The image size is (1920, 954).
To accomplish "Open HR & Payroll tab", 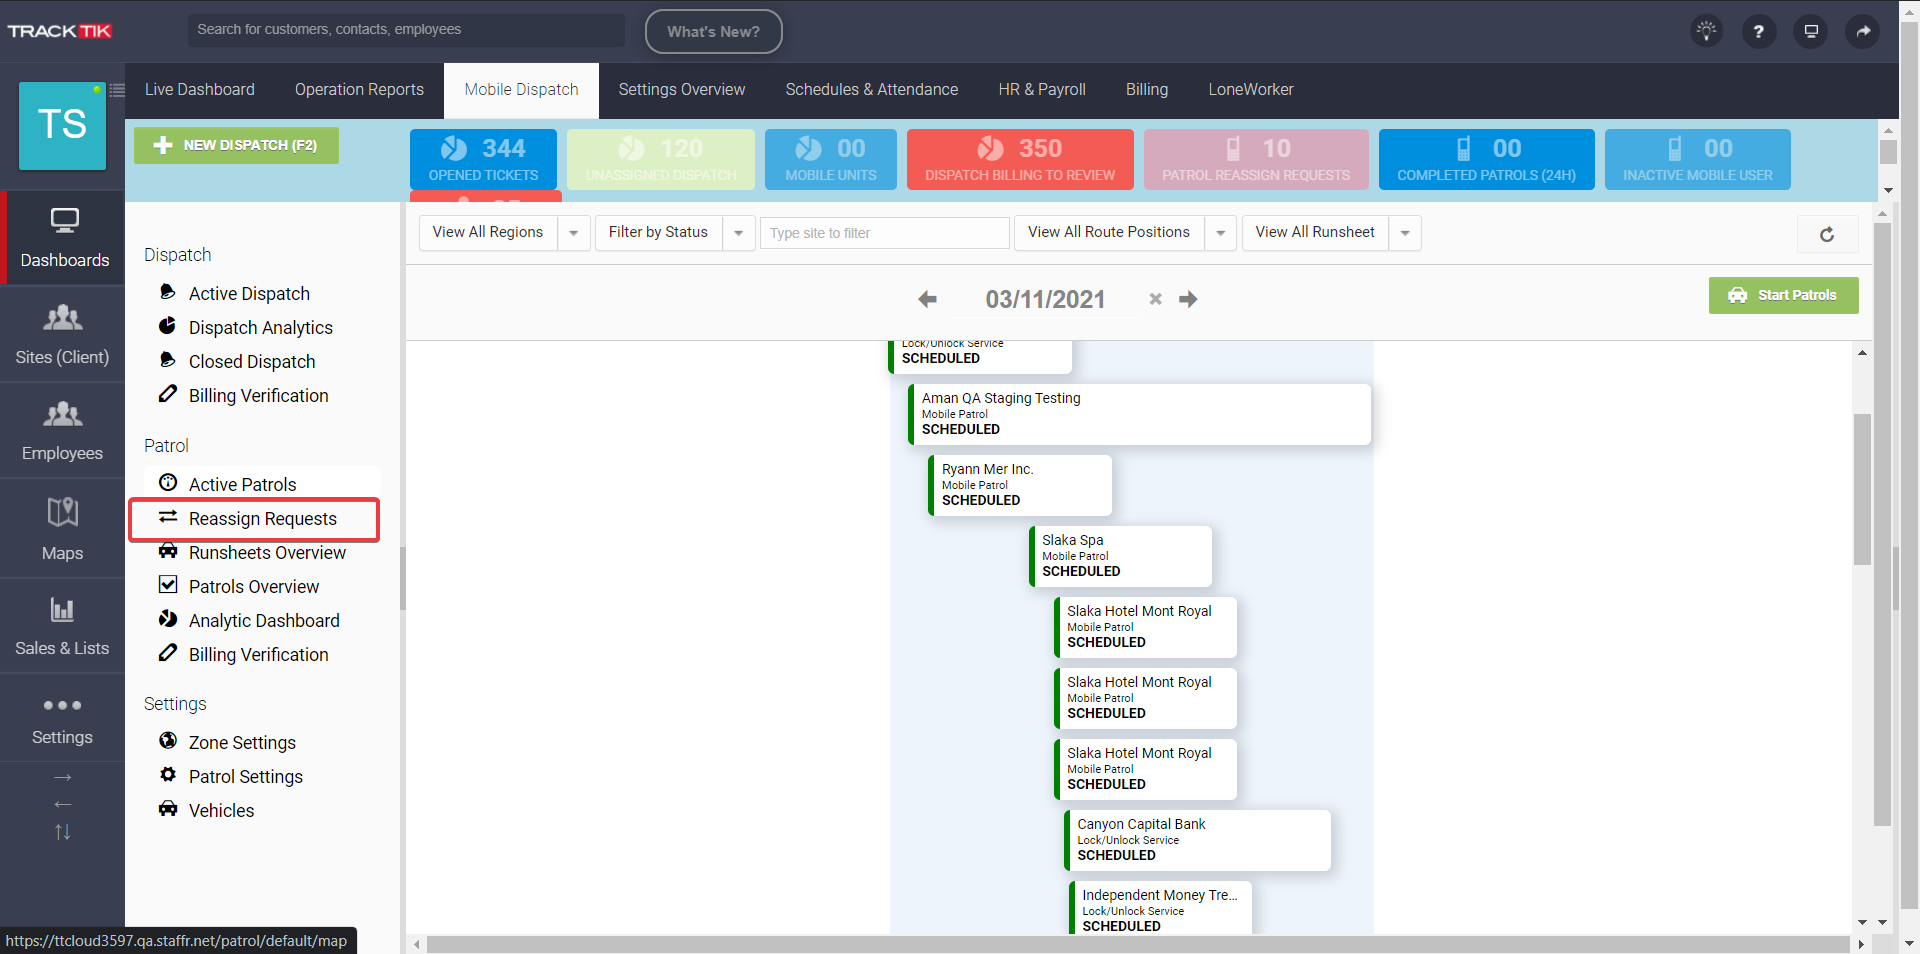I will coord(1042,90).
